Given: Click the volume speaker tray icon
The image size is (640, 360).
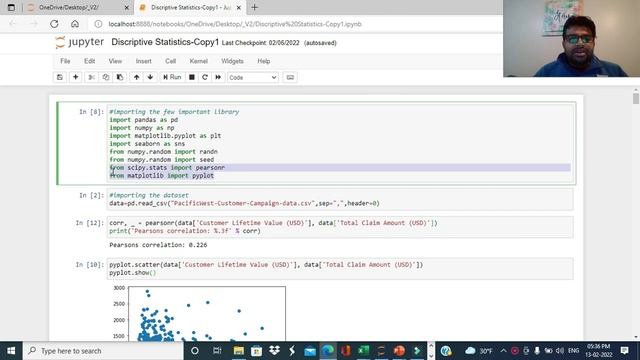Looking at the screenshot, I should click(x=560, y=351).
